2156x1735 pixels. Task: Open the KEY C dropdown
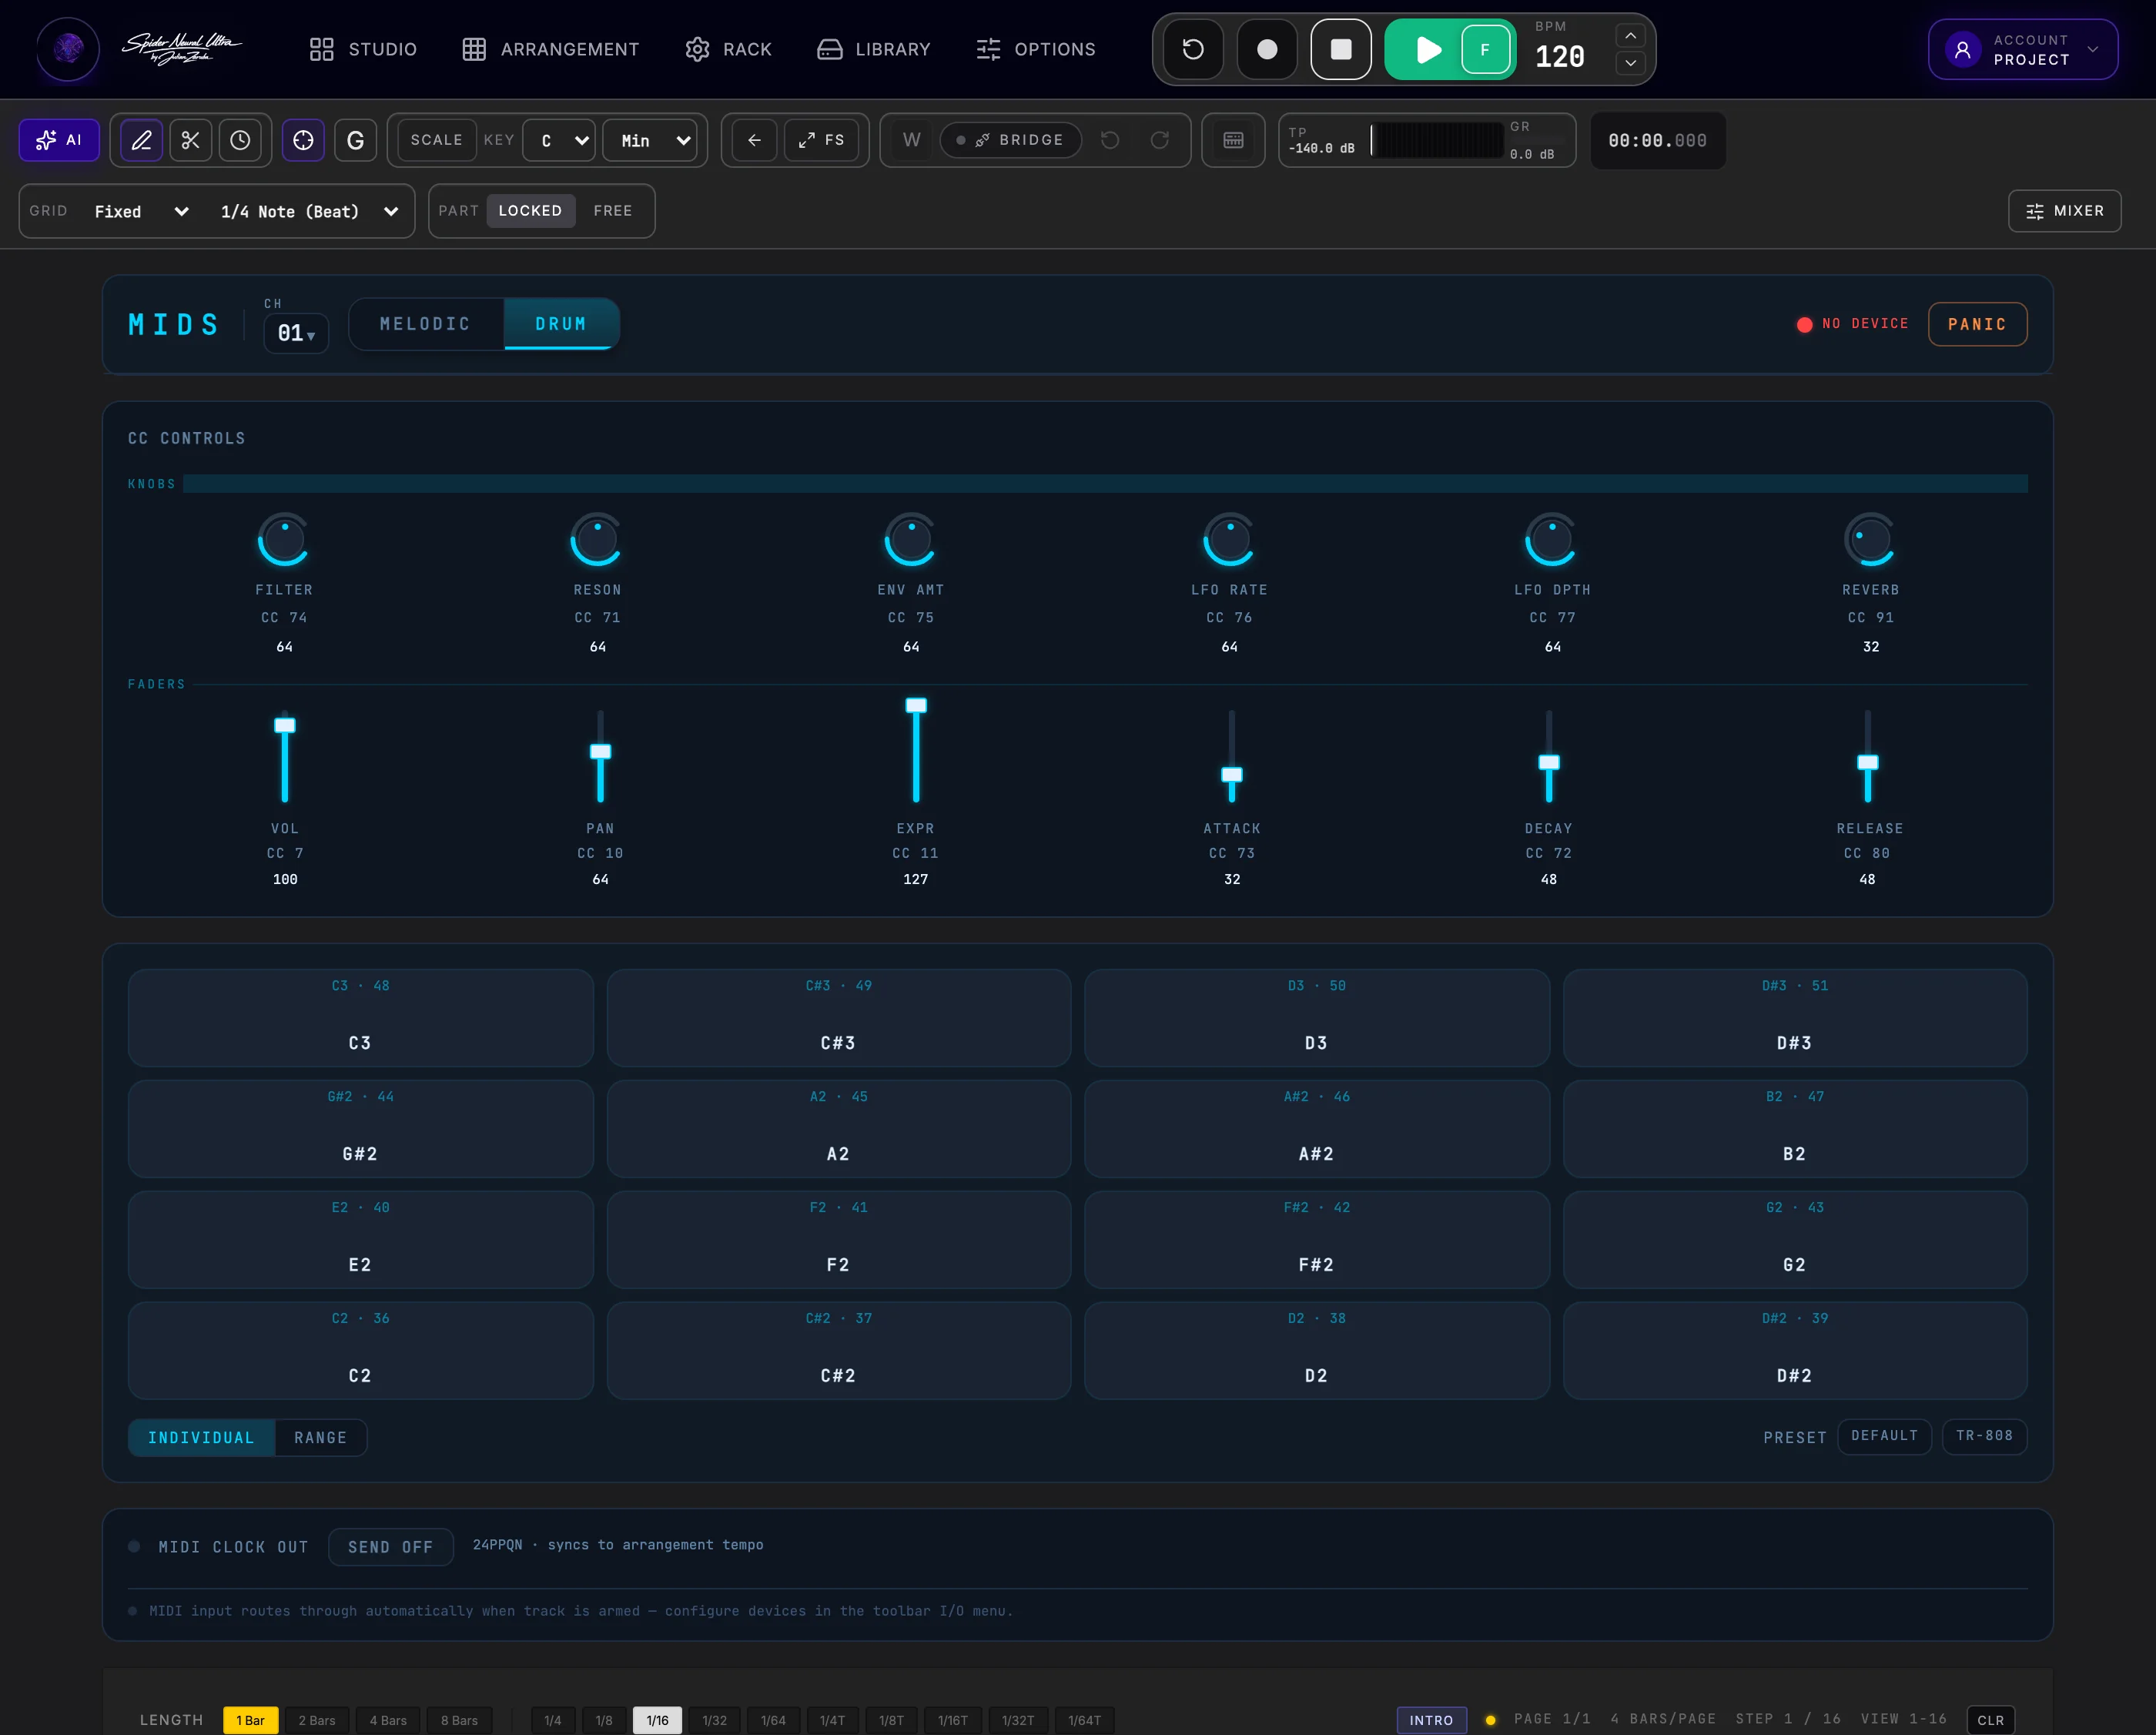[560, 140]
